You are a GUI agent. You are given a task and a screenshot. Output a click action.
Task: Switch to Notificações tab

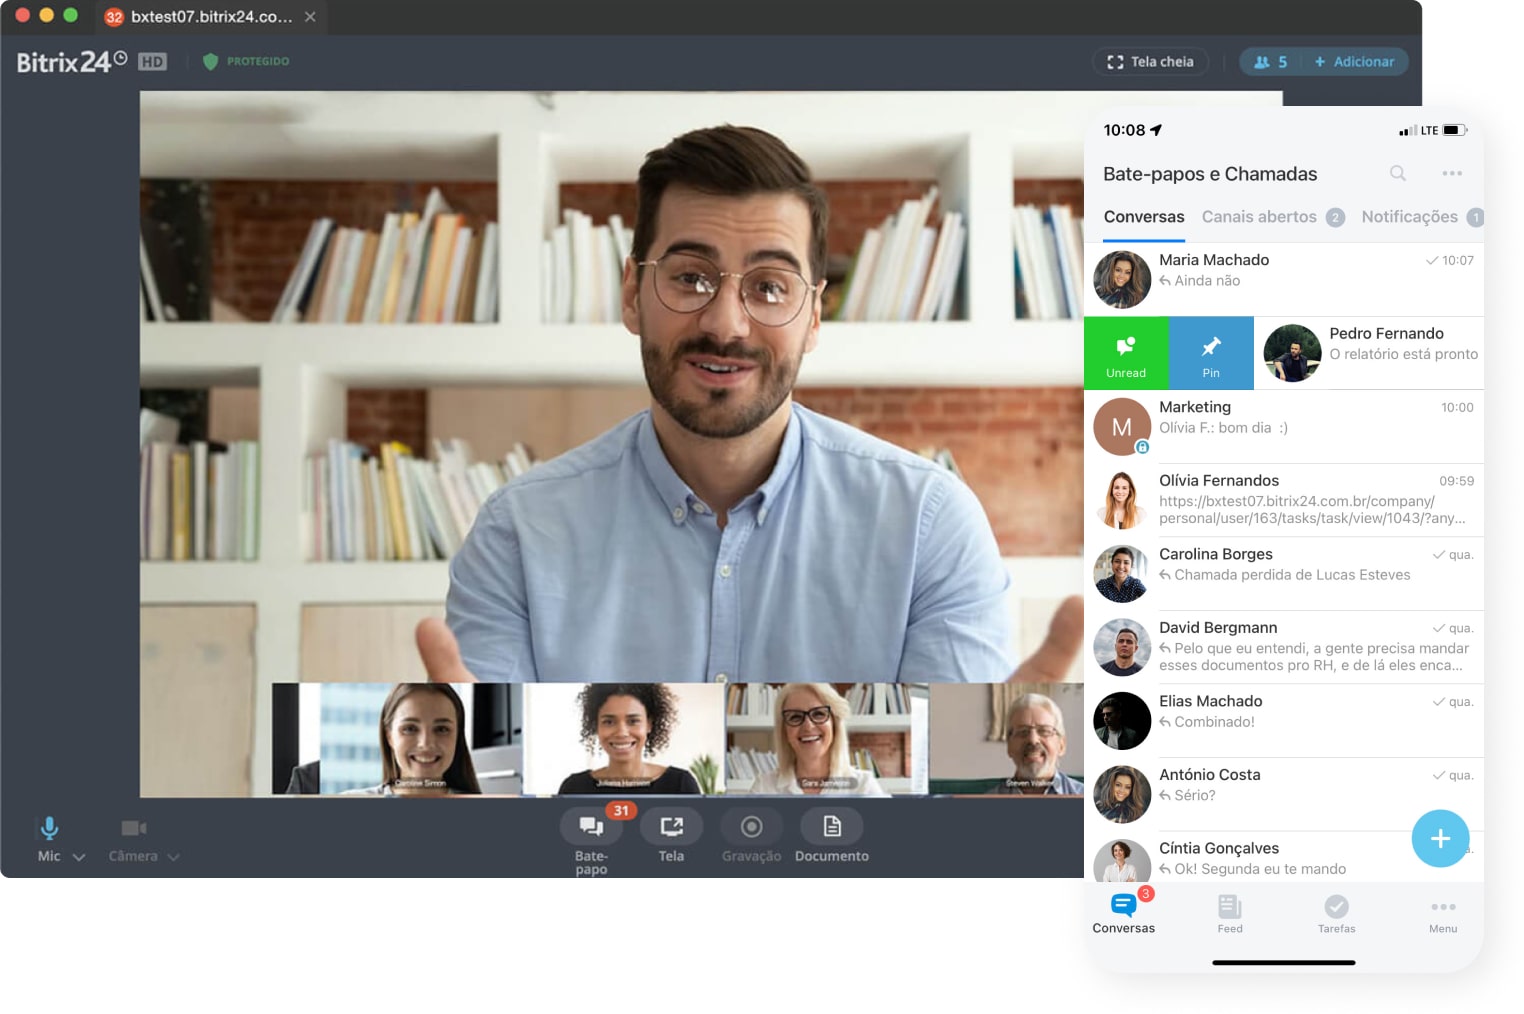coord(1409,217)
